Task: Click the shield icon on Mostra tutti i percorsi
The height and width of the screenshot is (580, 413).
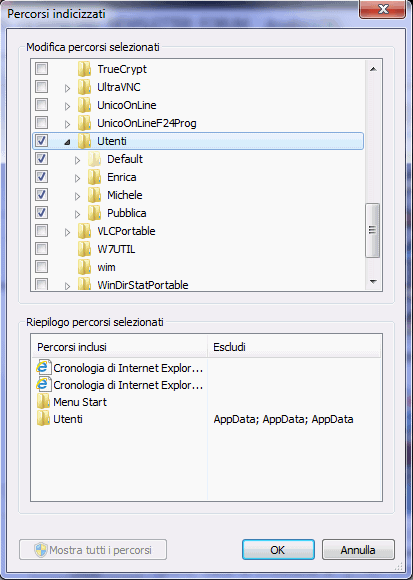Action: point(40,550)
